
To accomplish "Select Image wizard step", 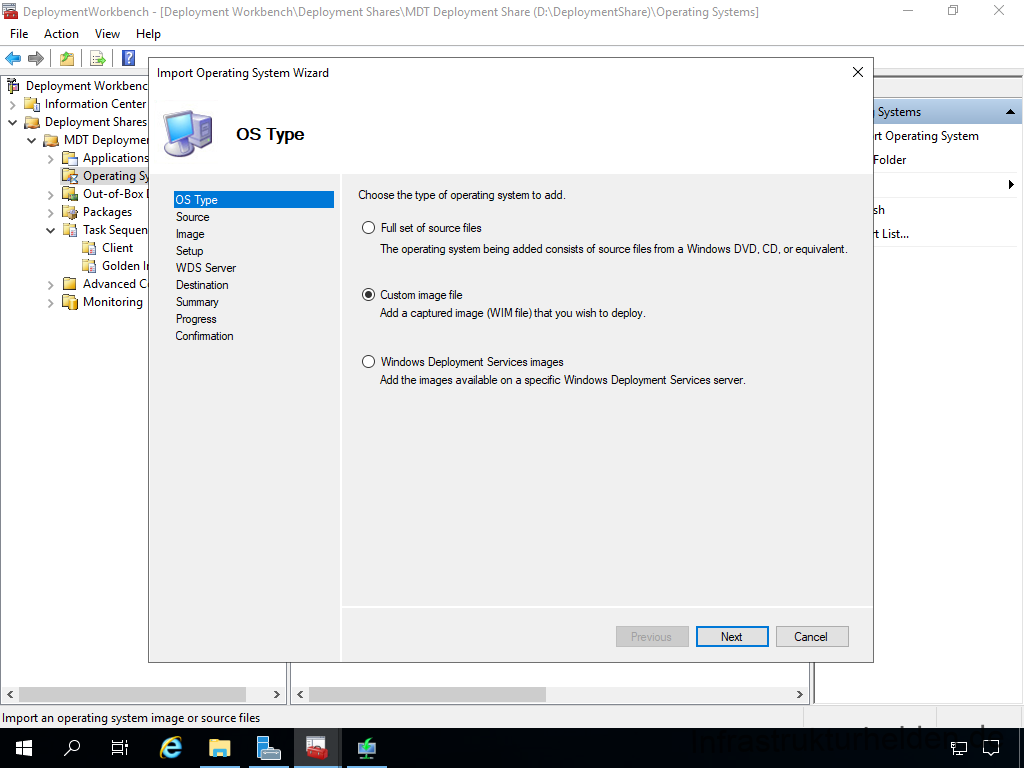I will pyautogui.click(x=190, y=234).
